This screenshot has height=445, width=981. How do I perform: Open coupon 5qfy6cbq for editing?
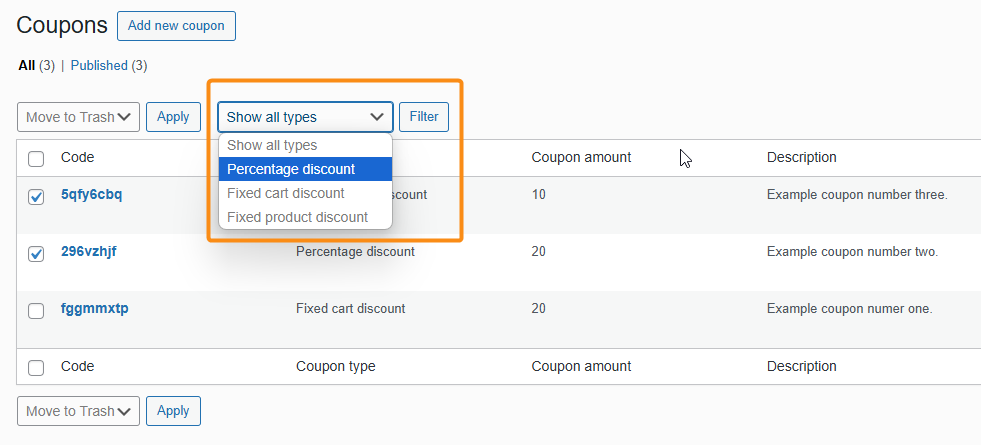coord(91,194)
